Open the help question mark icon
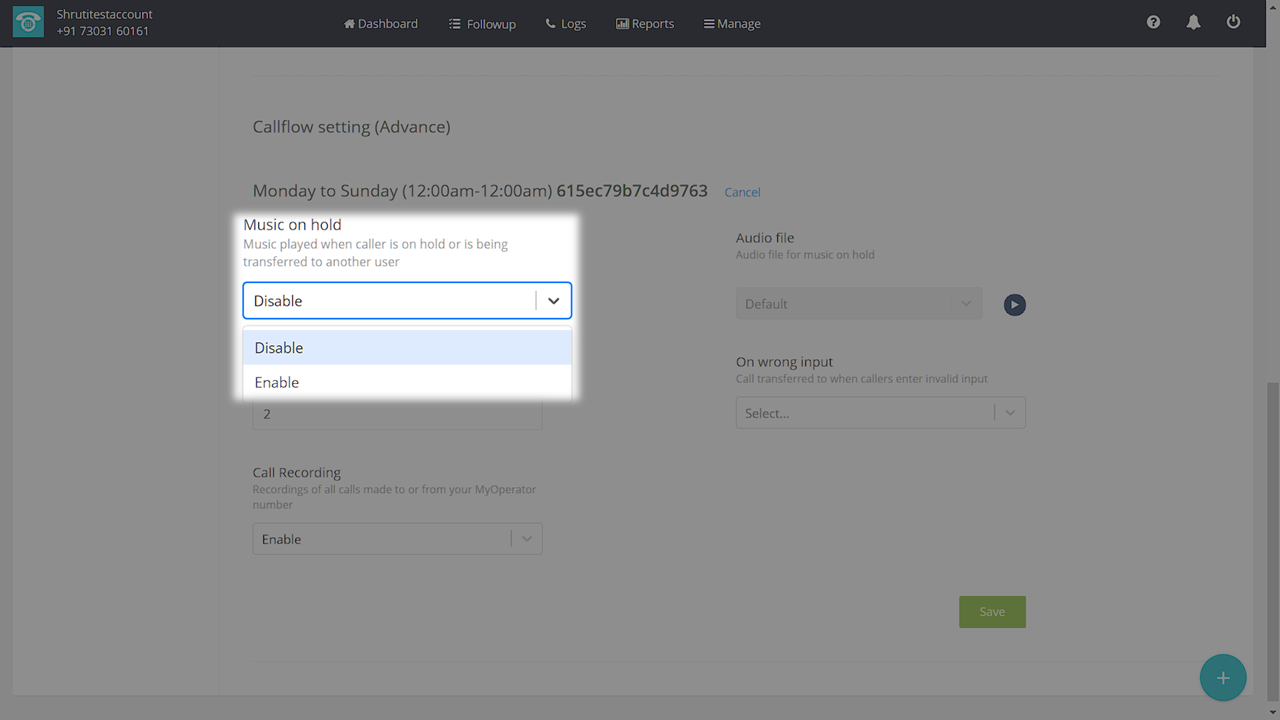The height and width of the screenshot is (720, 1280). [1153, 22]
